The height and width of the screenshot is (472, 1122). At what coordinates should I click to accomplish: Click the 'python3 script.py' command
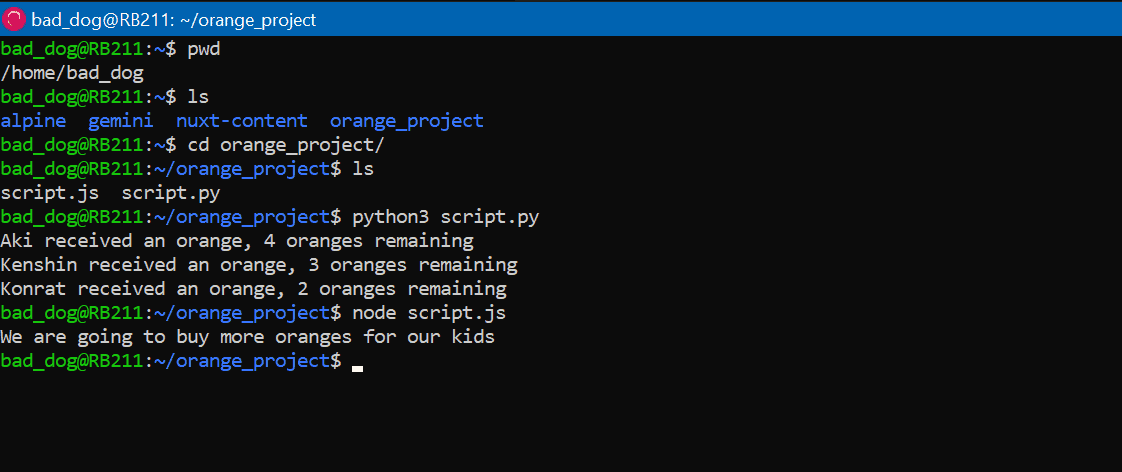tap(446, 217)
